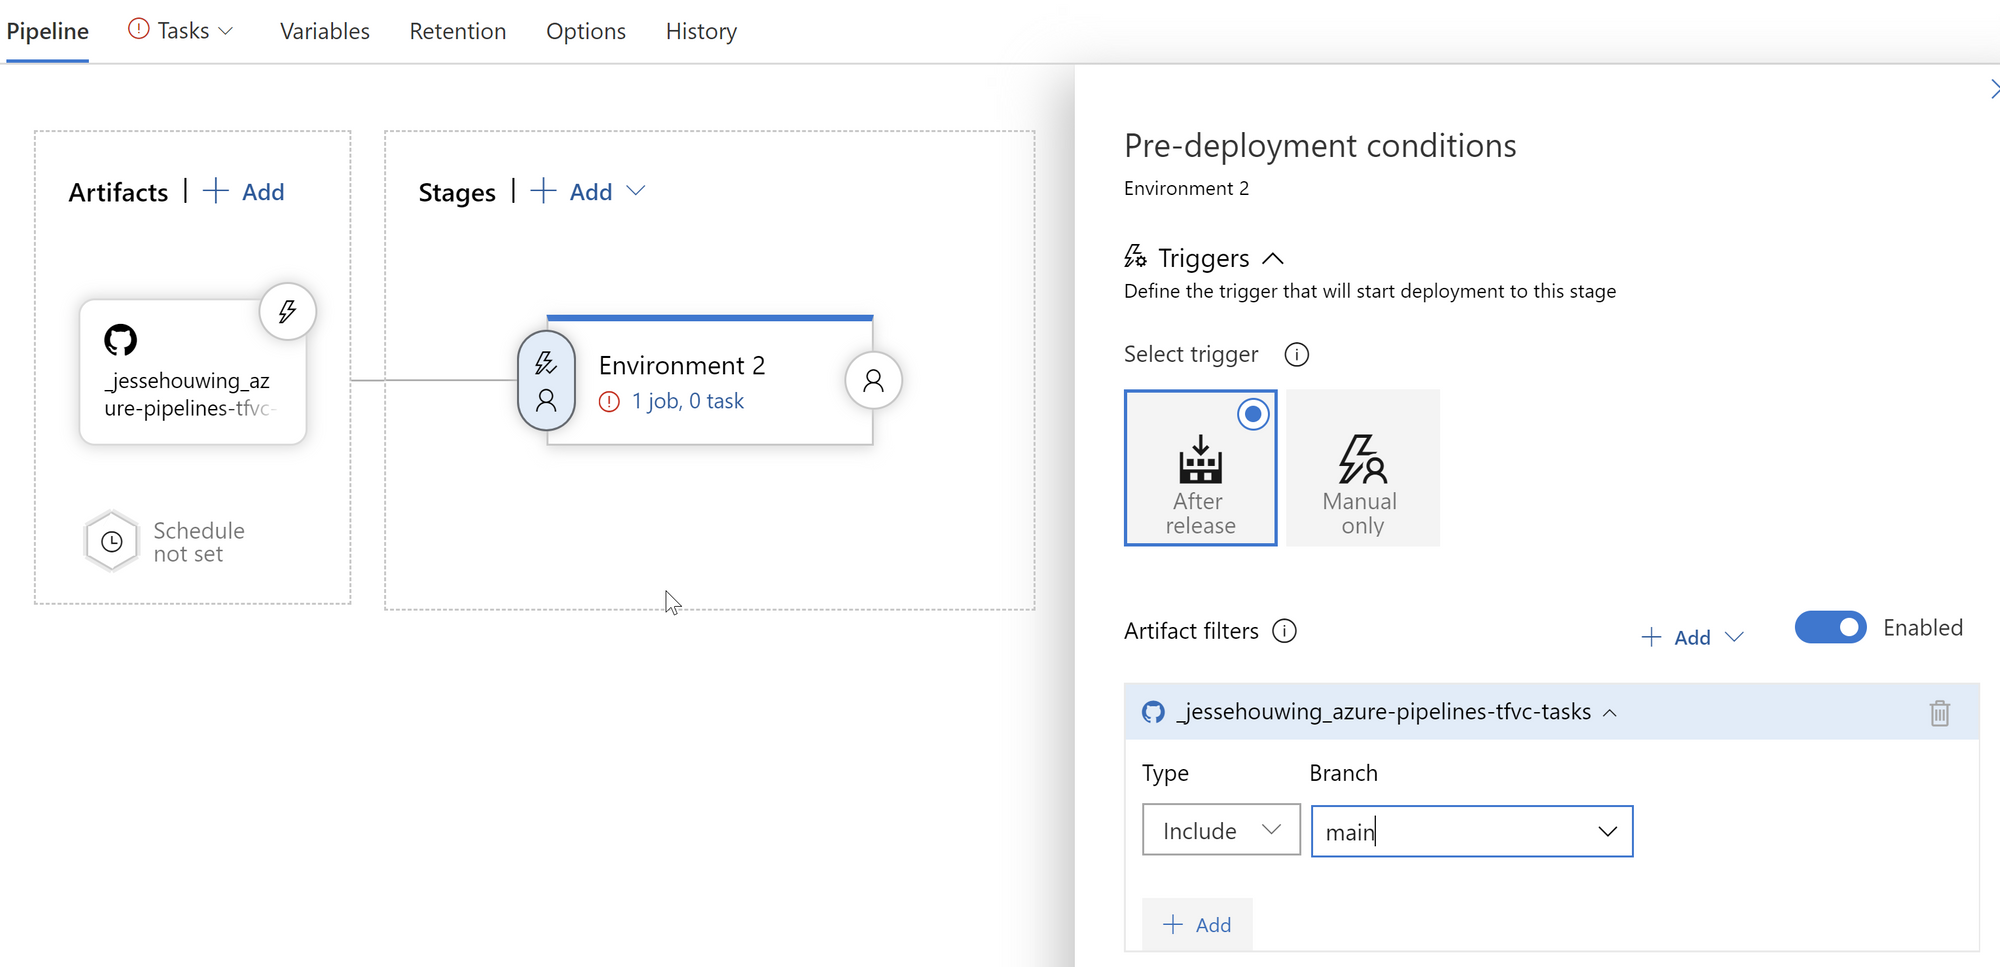Click the artifact continuous deployment trigger lightning icon
Viewport: 2000px width, 967px height.
tap(288, 312)
